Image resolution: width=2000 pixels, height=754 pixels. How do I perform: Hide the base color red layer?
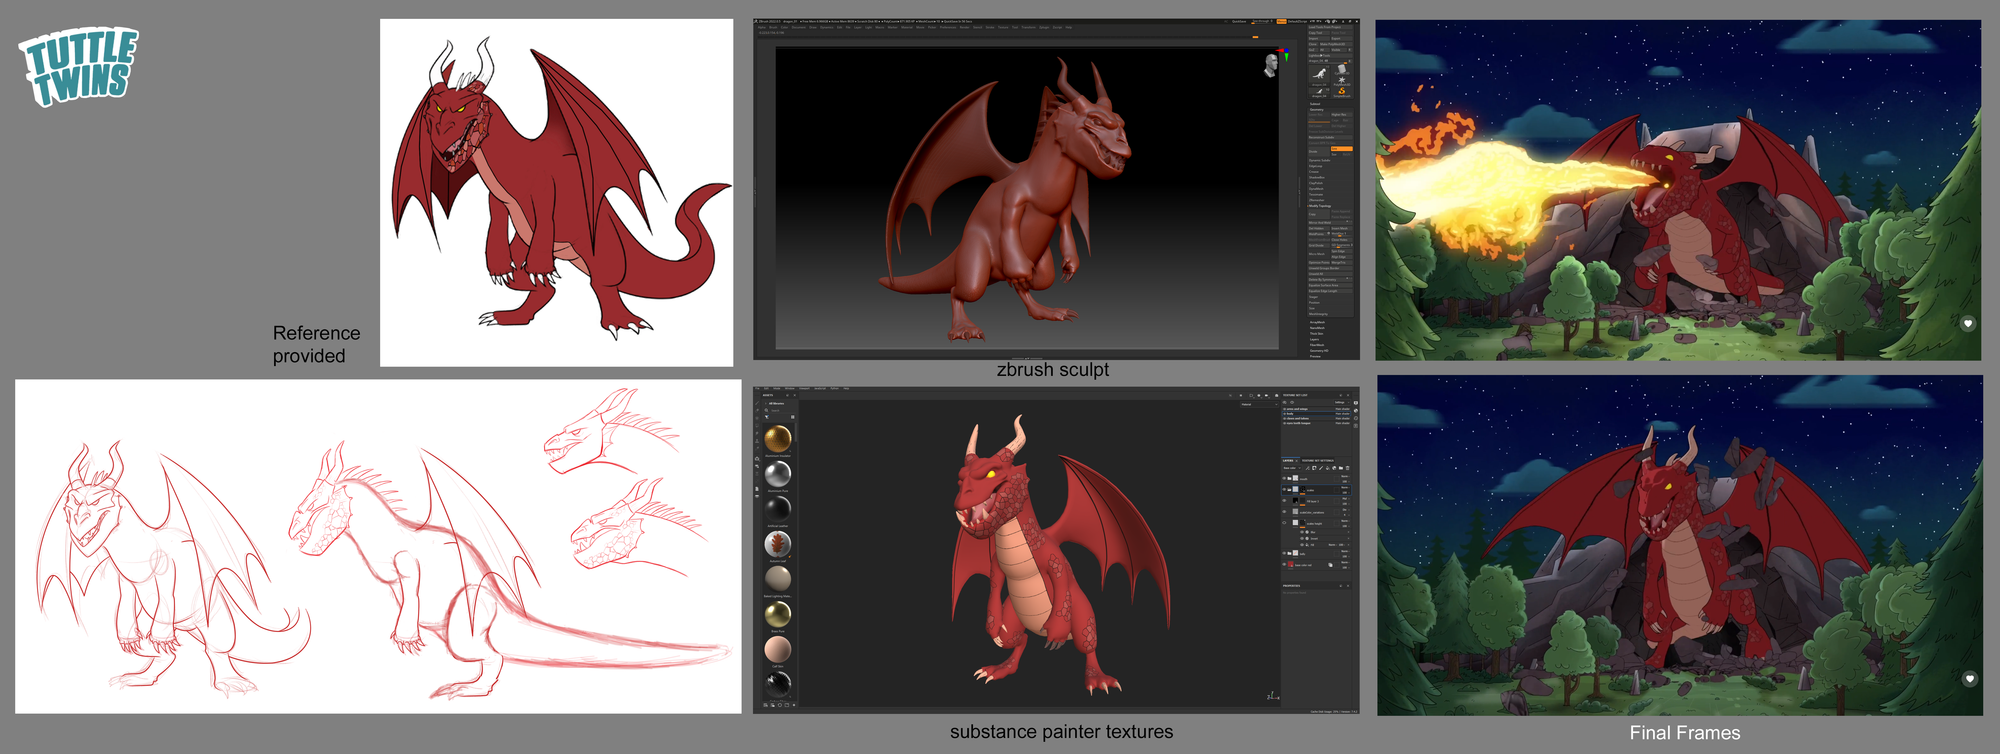click(1284, 564)
